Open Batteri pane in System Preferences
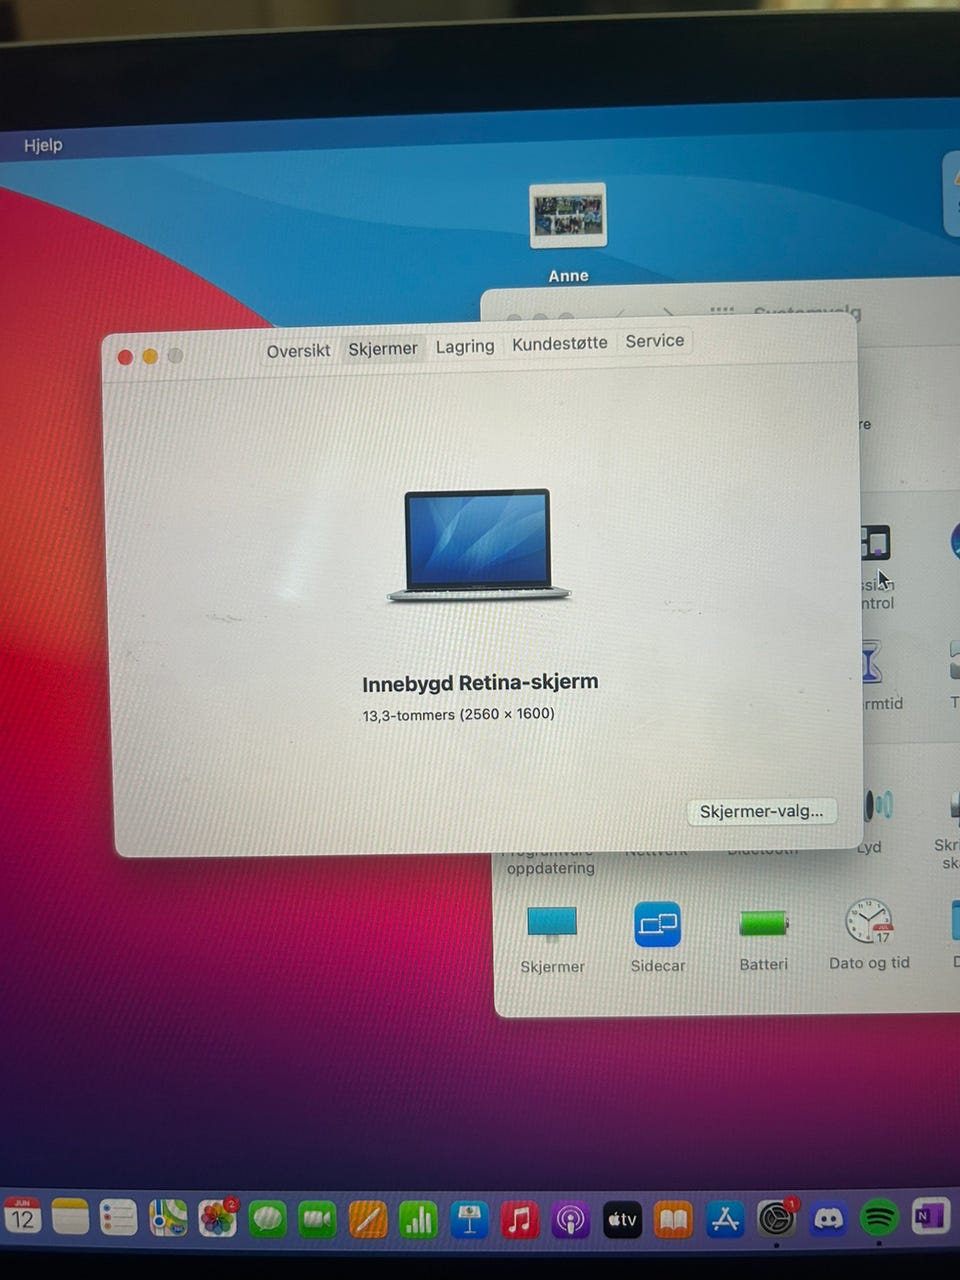Screen dimensions: 960x1280 point(763,937)
